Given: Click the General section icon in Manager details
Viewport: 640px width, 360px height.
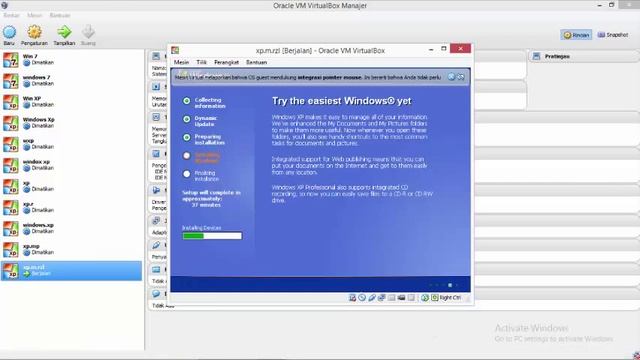Looking at the screenshot, I should 156,56.
